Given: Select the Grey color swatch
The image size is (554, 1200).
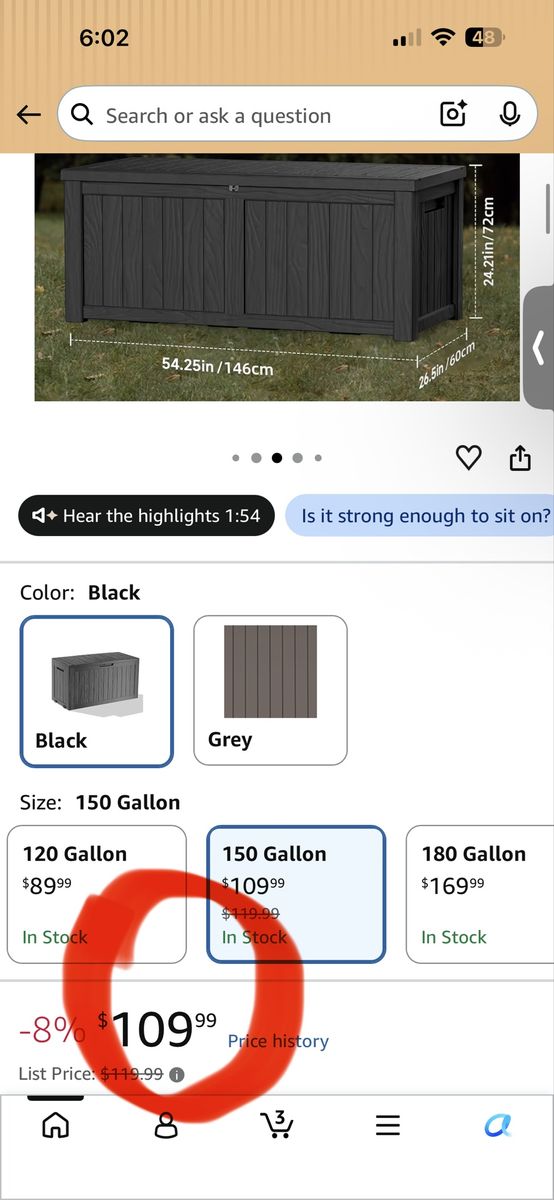Looking at the screenshot, I should point(270,690).
